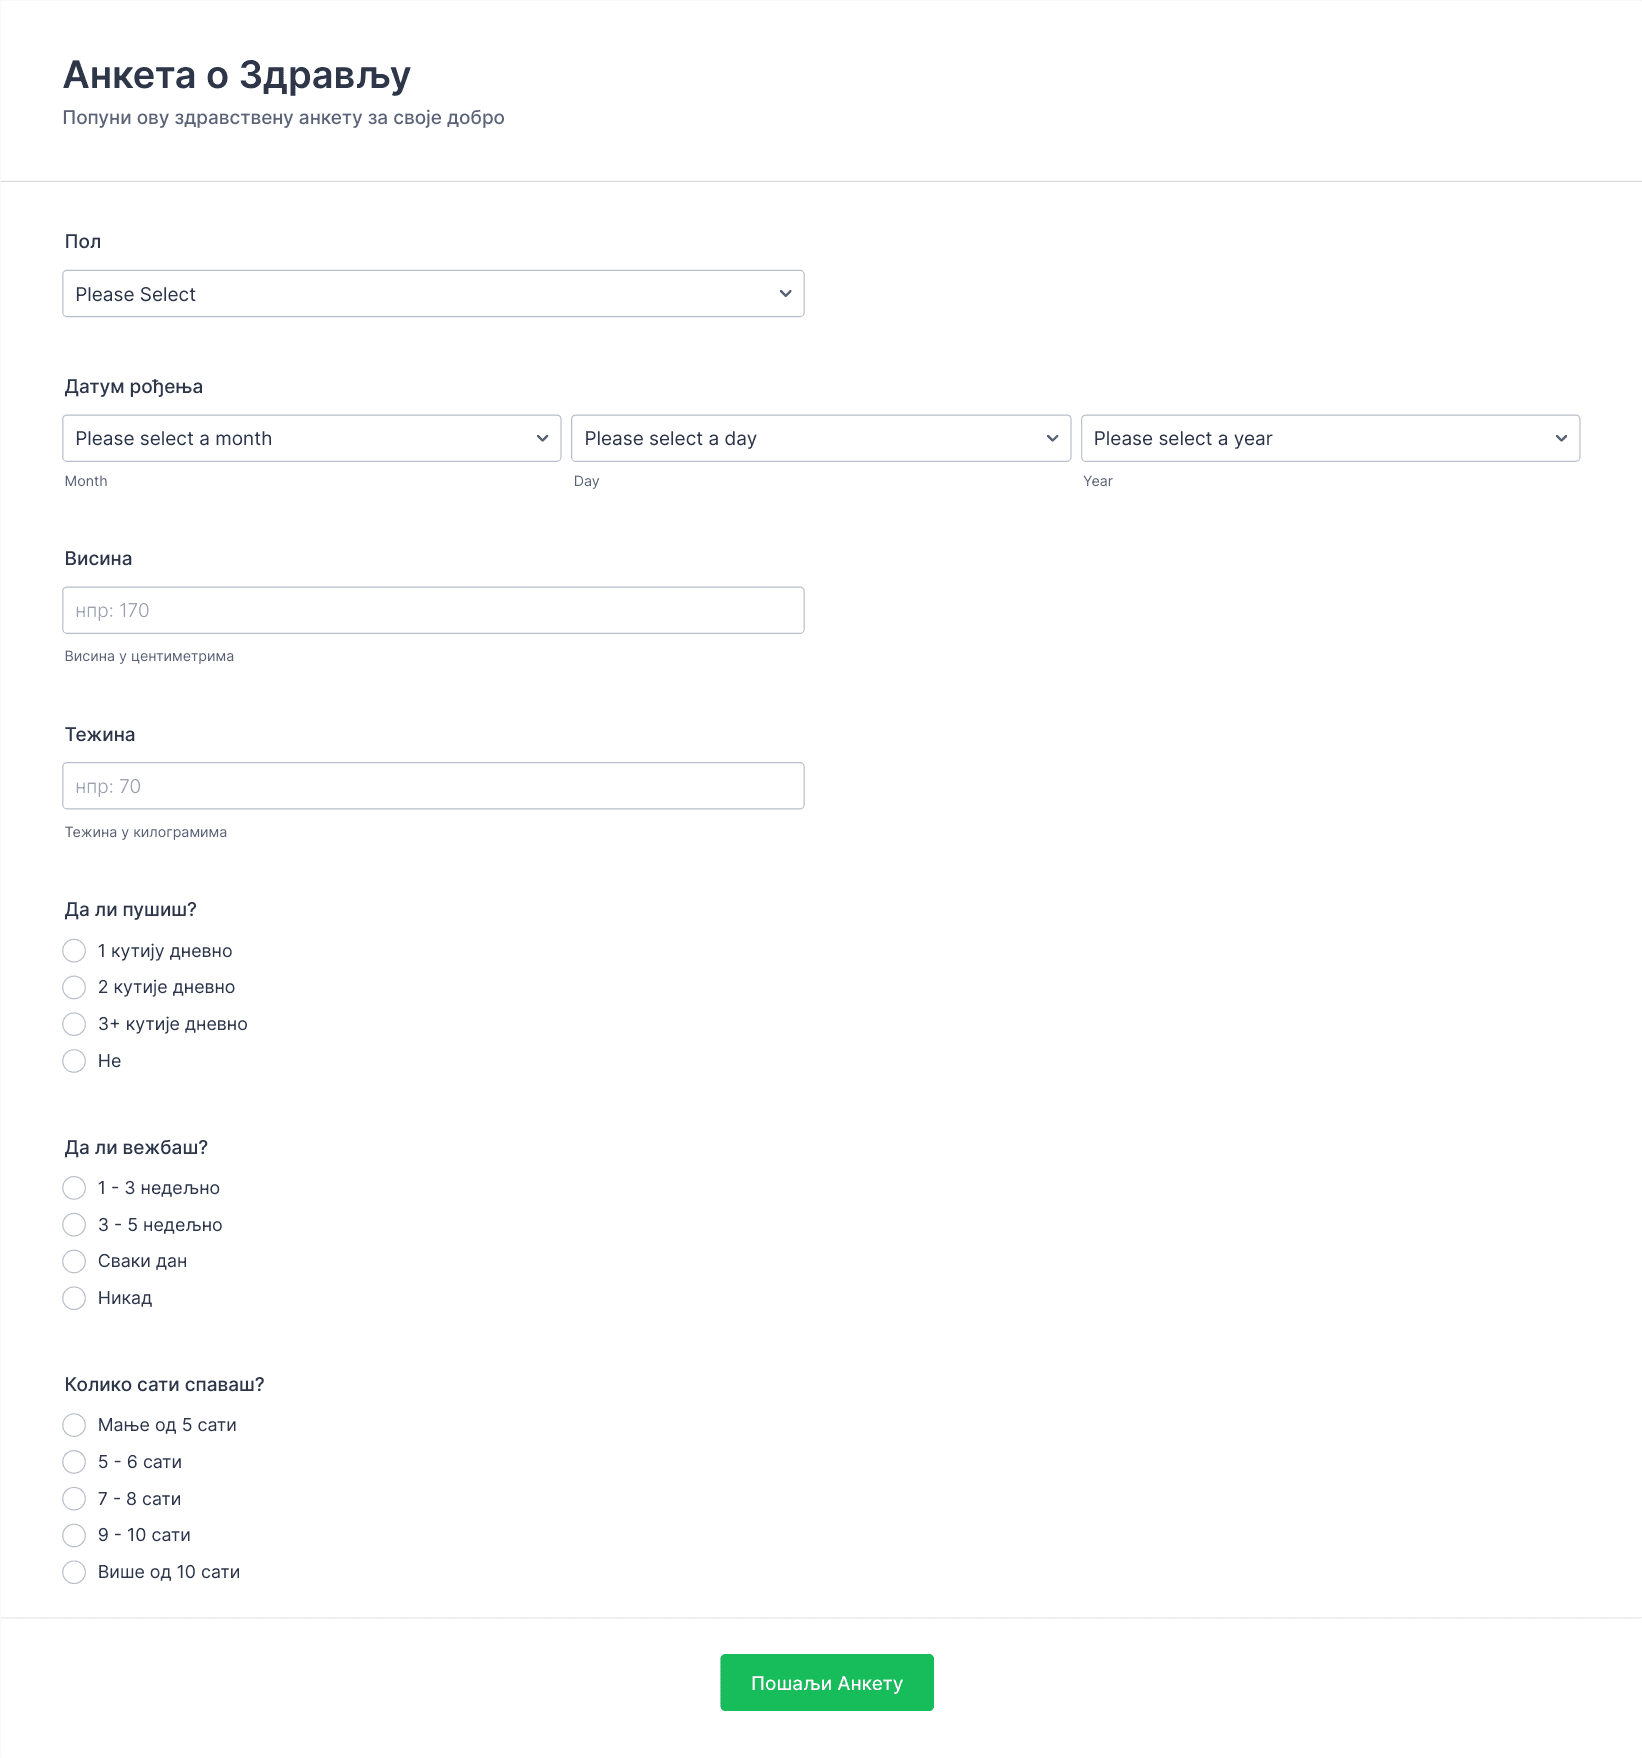Open the Пол dropdown
The image size is (1642, 1758).
tap(433, 294)
